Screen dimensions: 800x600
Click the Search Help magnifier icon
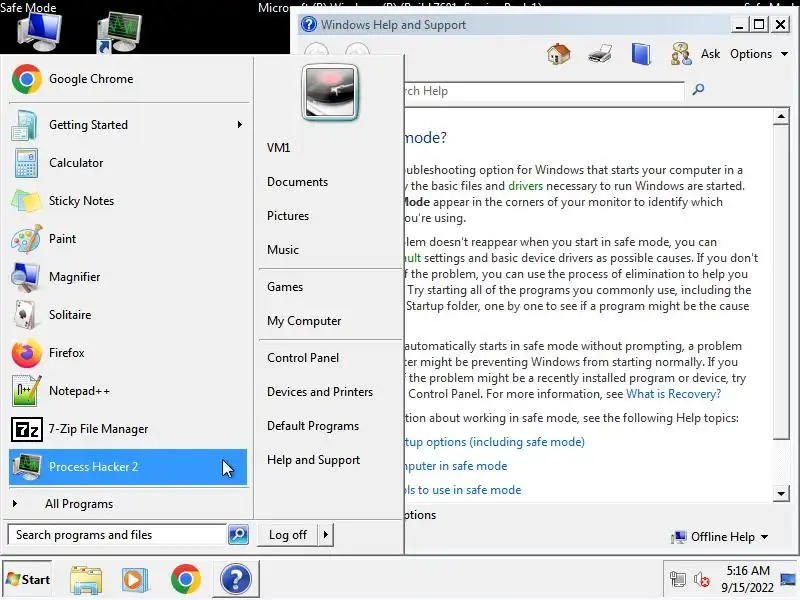coord(698,90)
